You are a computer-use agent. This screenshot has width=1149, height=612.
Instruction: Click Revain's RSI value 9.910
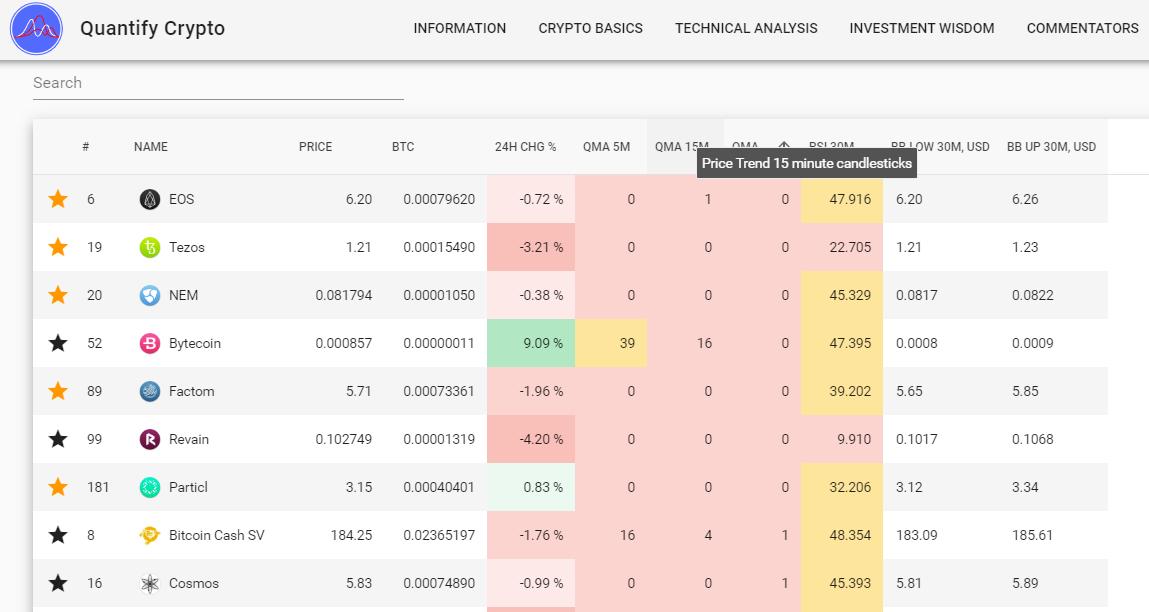842,439
